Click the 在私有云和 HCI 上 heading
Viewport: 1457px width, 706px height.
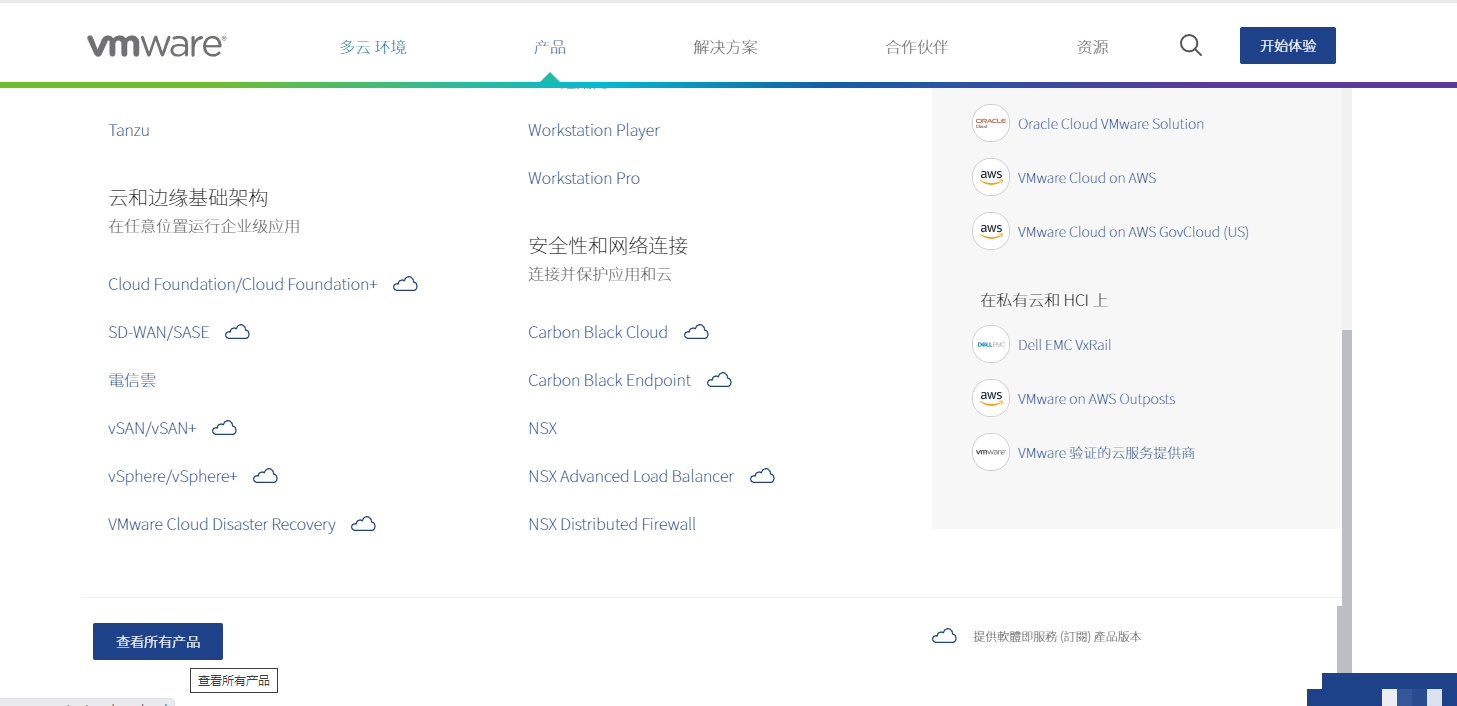tap(1044, 300)
